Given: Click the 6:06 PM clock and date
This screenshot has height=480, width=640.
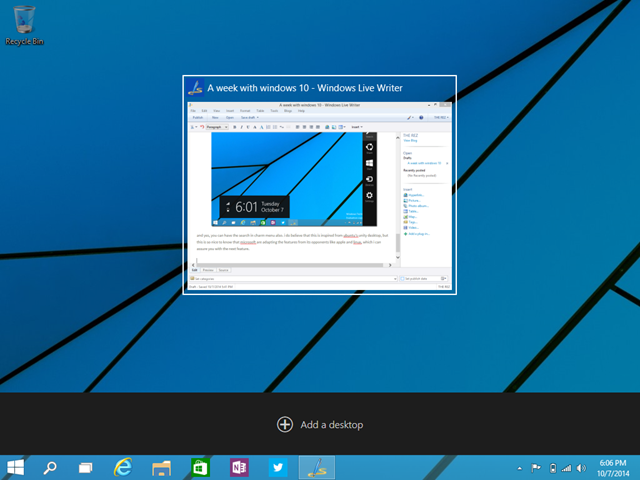Looking at the screenshot, I should point(611,467).
